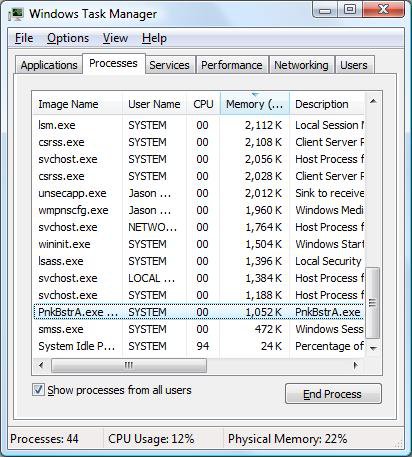Select the wmpnscfg.exe process

point(198,210)
